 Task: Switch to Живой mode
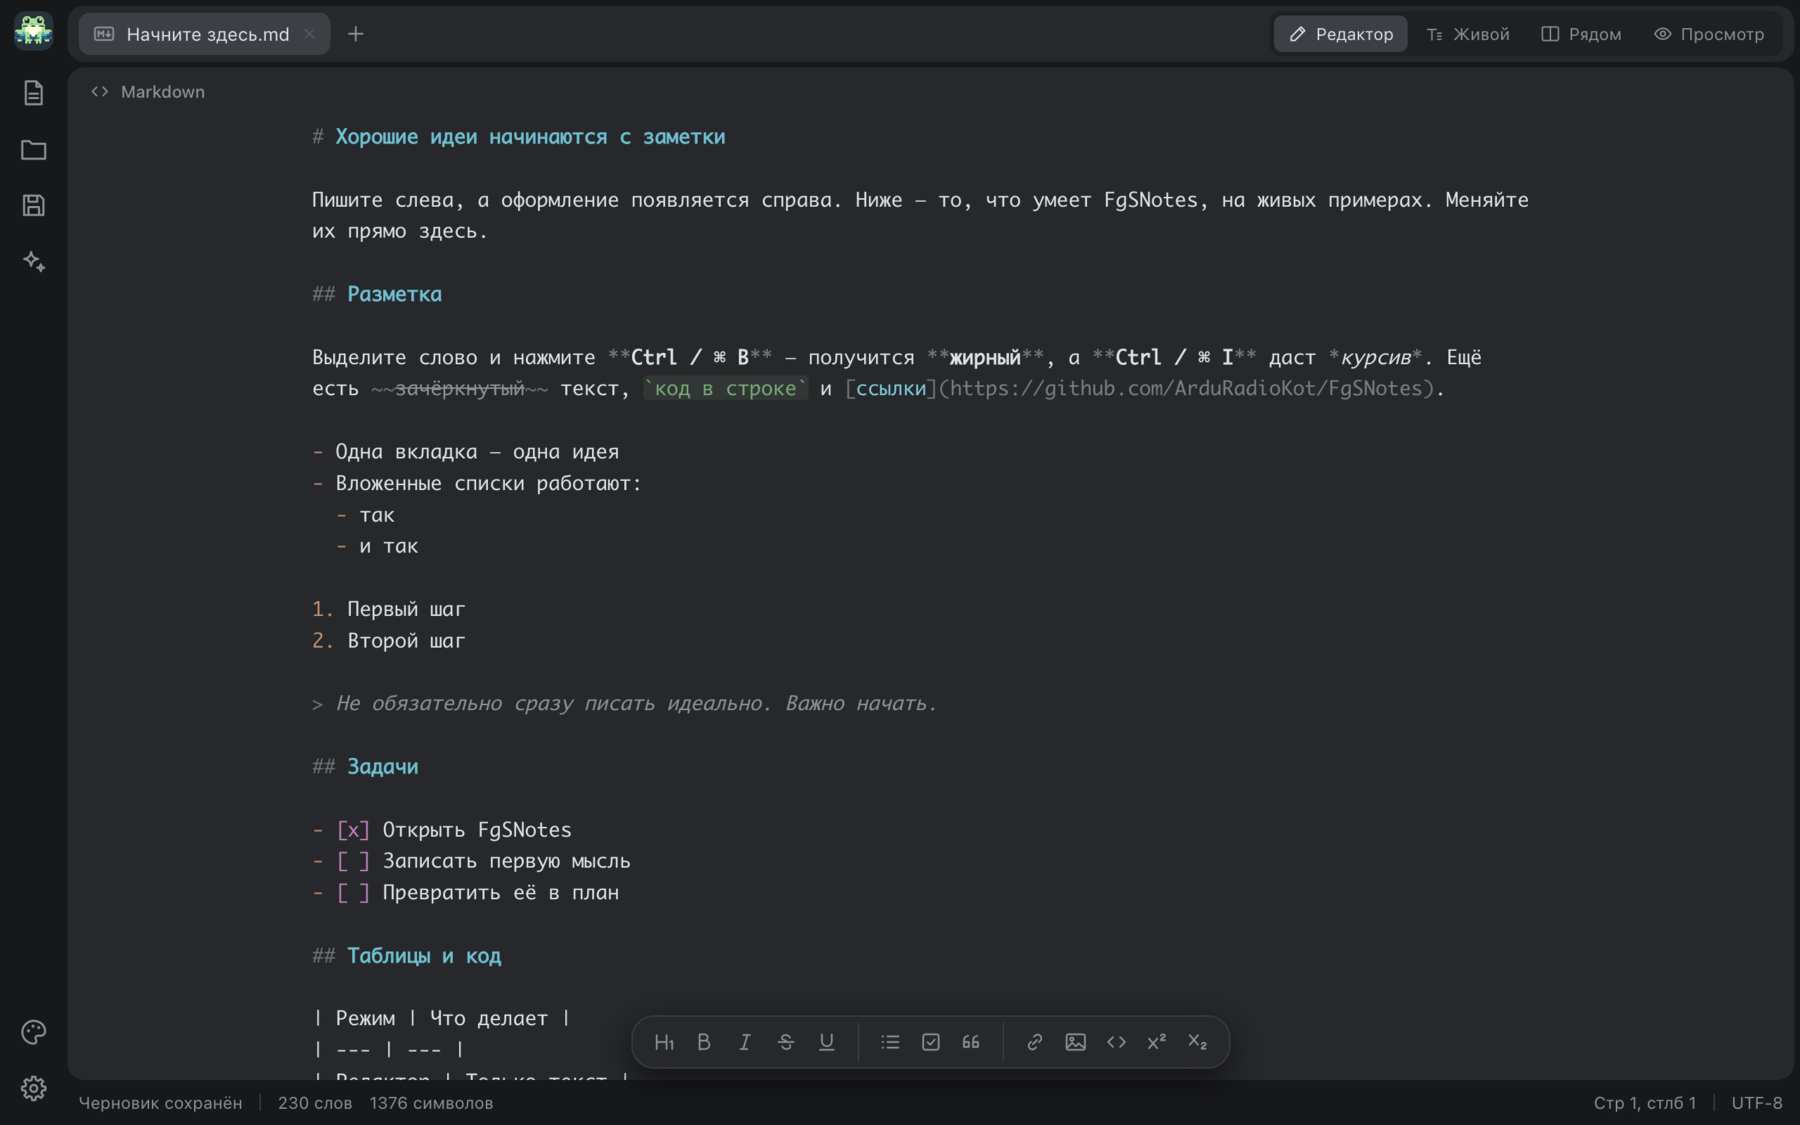(x=1467, y=34)
